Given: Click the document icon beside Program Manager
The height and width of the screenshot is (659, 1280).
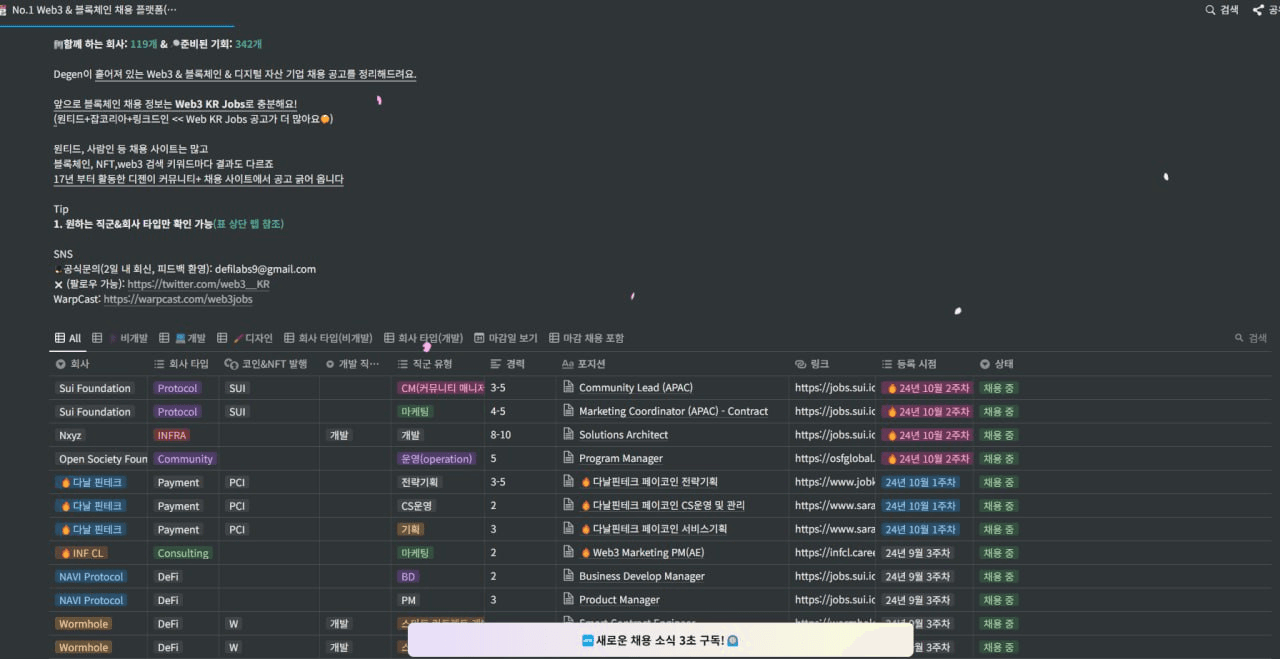Looking at the screenshot, I should pos(568,458).
